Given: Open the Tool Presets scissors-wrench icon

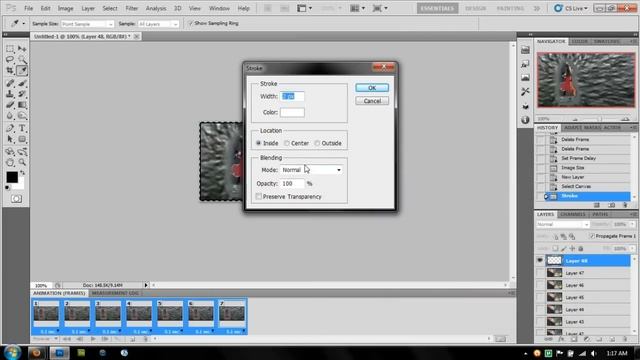Looking at the screenshot, I should (x=525, y=91).
